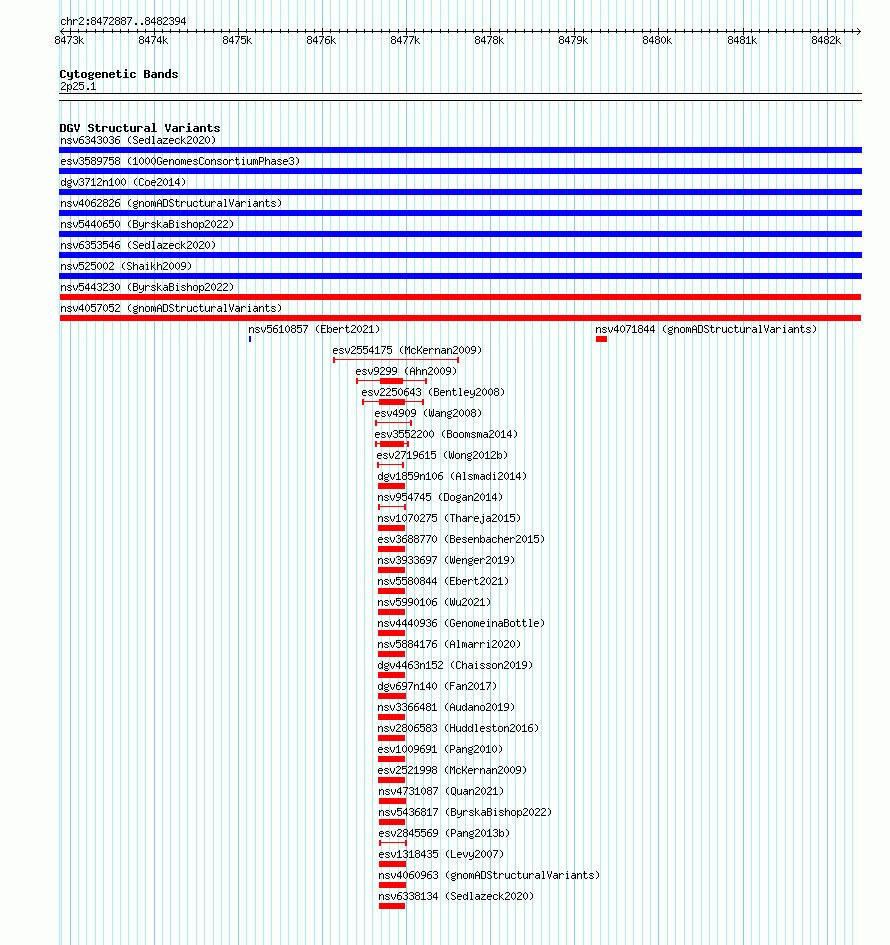The height and width of the screenshot is (945, 890).
Task: Click the Cytogenetic Bands track title
Action: [x=119, y=74]
